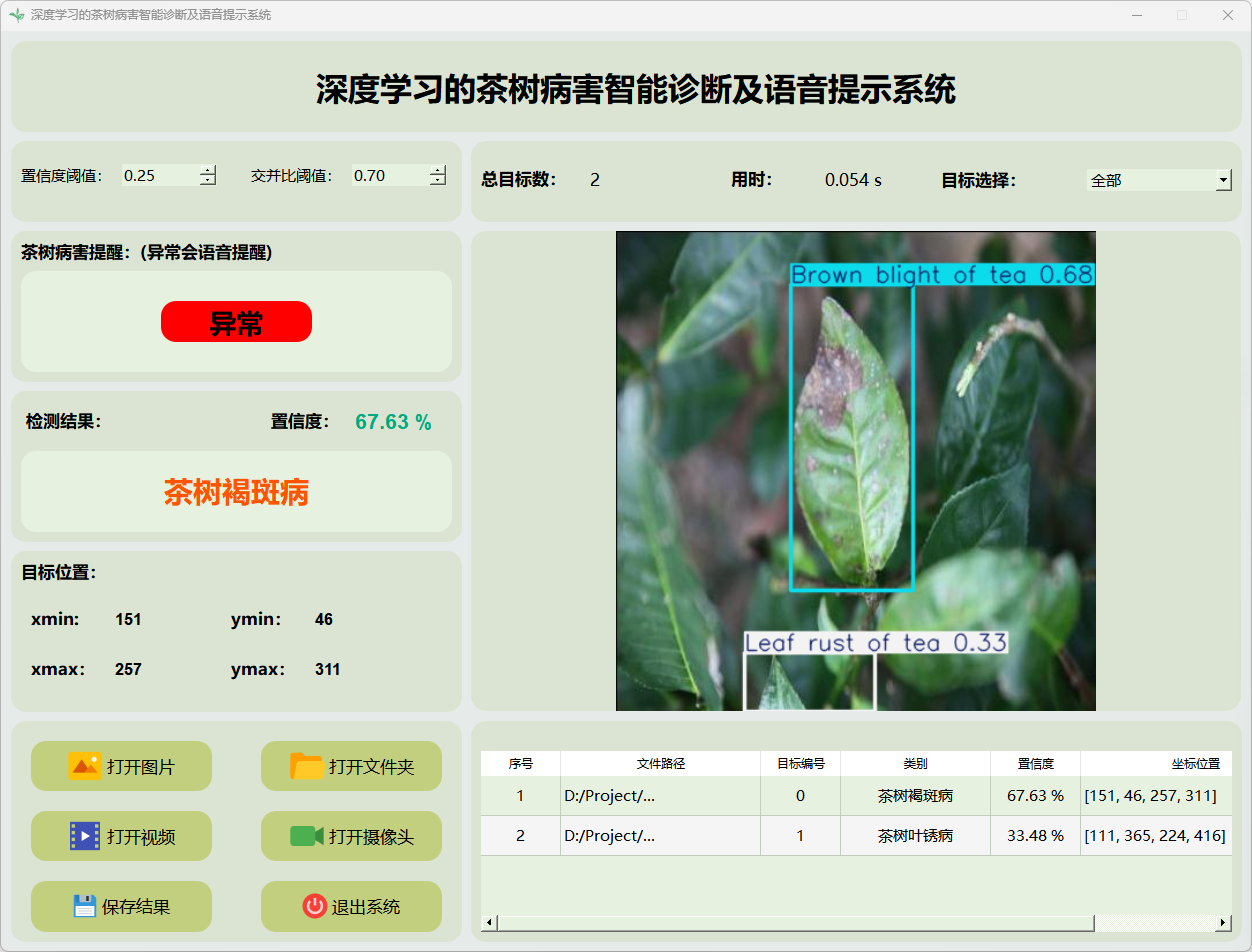Click the red power exit icon
Viewport: 1252px width, 952px height.
click(314, 906)
